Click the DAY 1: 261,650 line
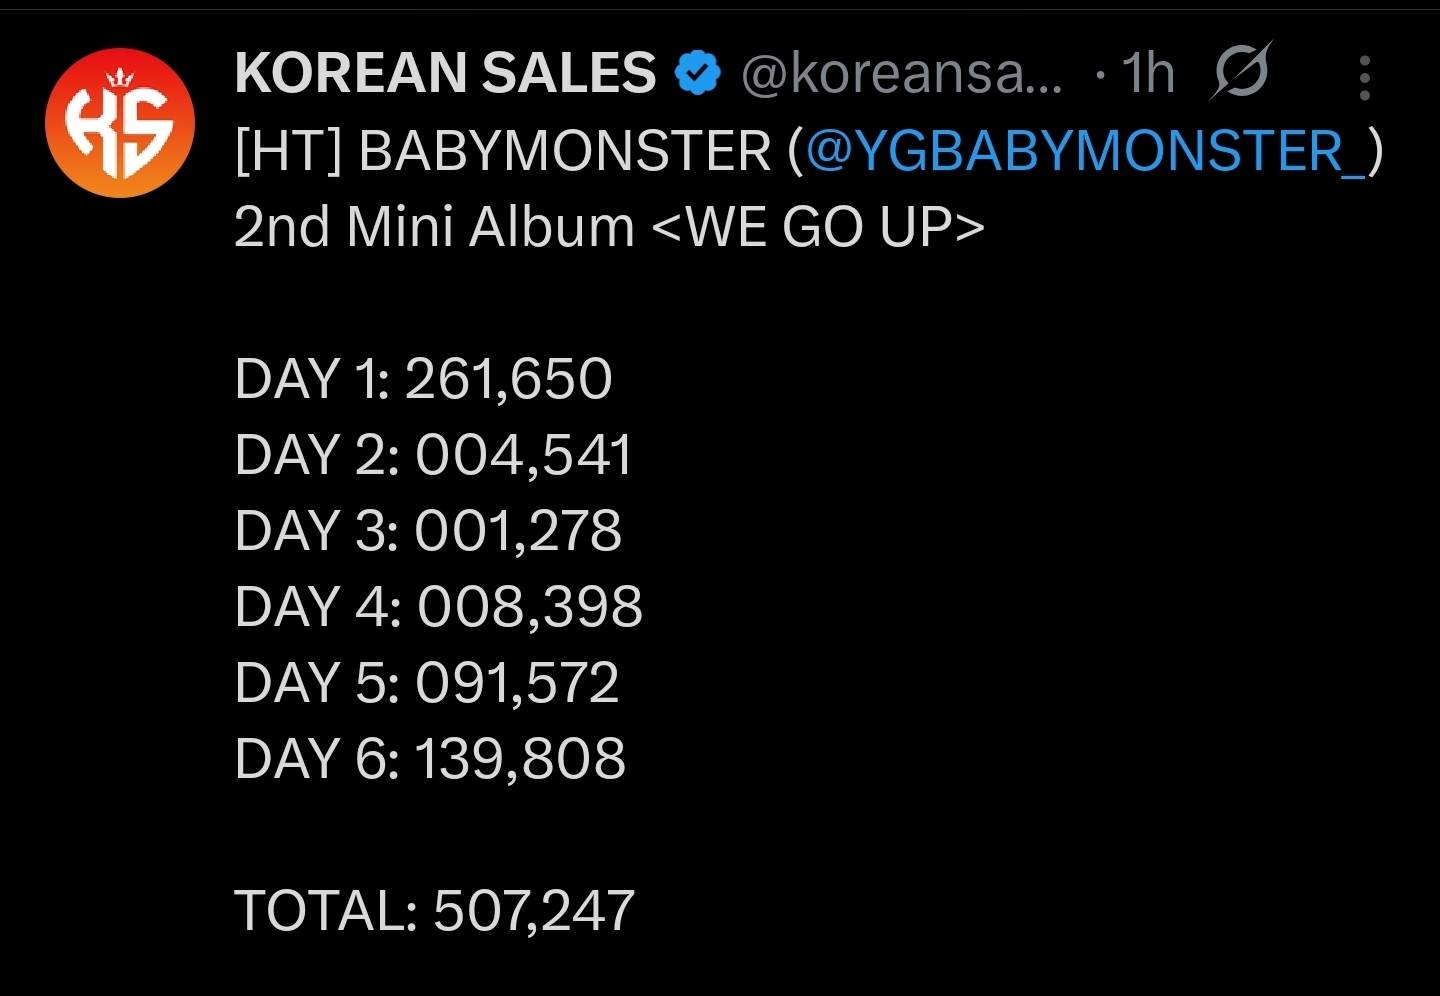Screen dimensions: 1440x996 pyautogui.click(x=423, y=379)
